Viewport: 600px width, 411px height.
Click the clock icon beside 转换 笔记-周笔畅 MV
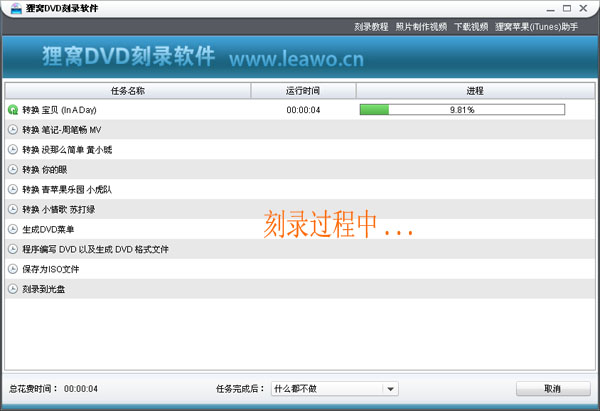(13, 130)
